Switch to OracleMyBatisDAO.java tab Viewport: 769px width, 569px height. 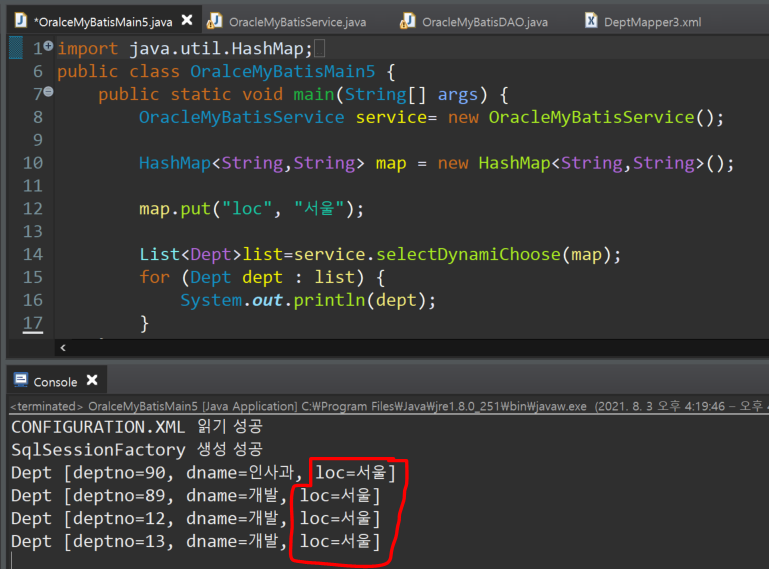(485, 22)
